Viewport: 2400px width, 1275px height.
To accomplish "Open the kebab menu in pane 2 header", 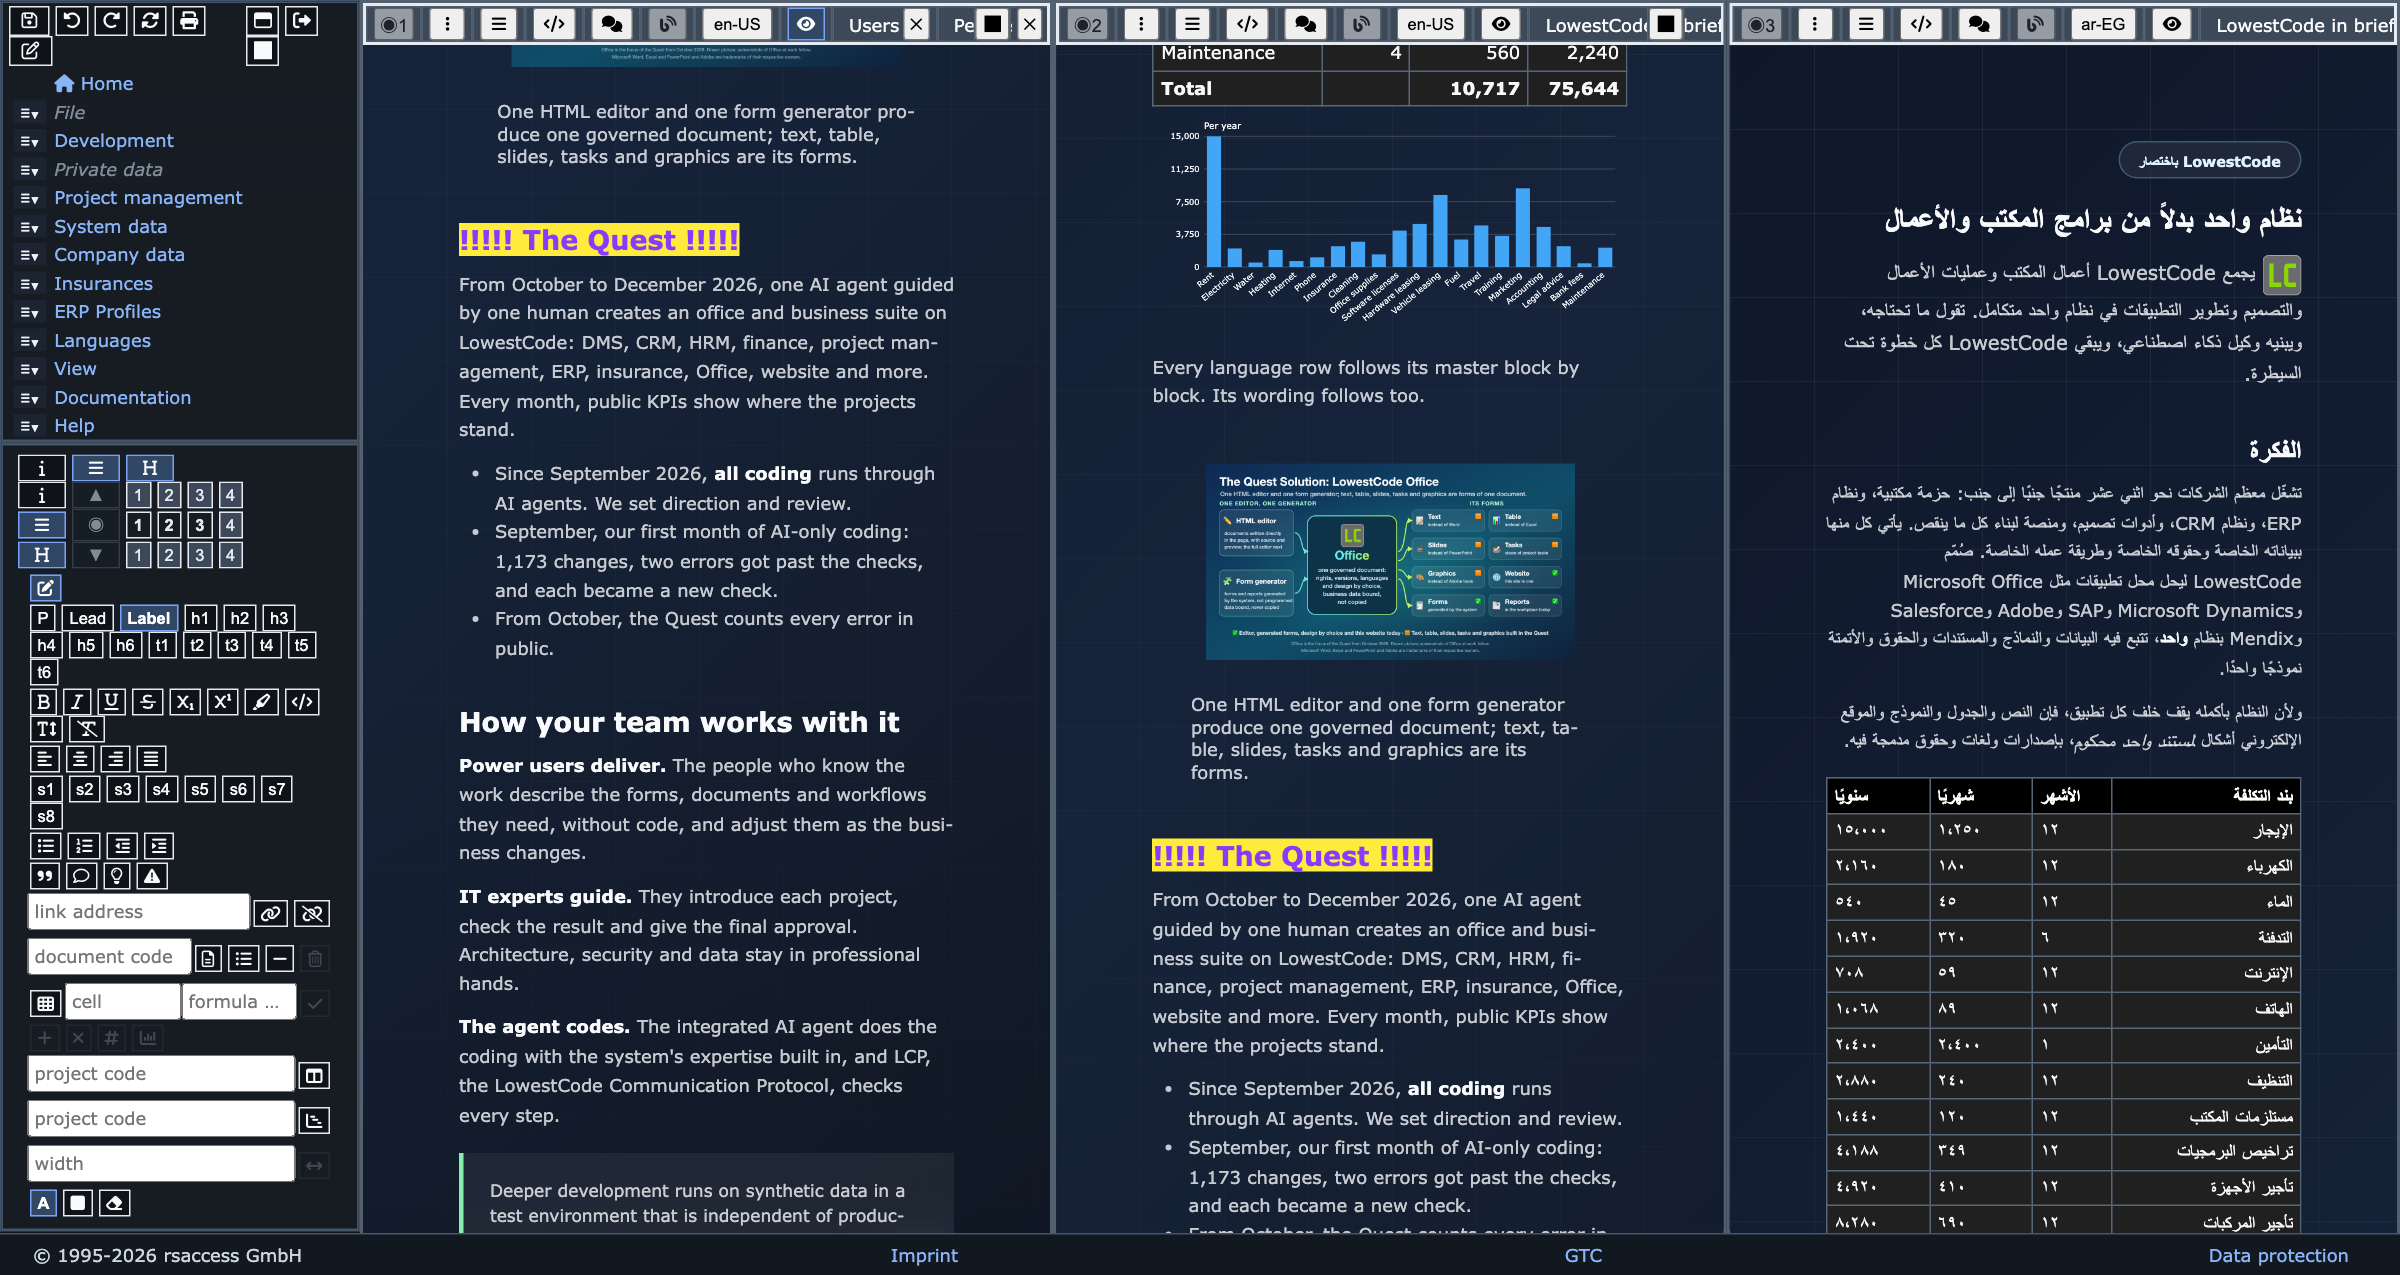I will tap(1141, 24).
